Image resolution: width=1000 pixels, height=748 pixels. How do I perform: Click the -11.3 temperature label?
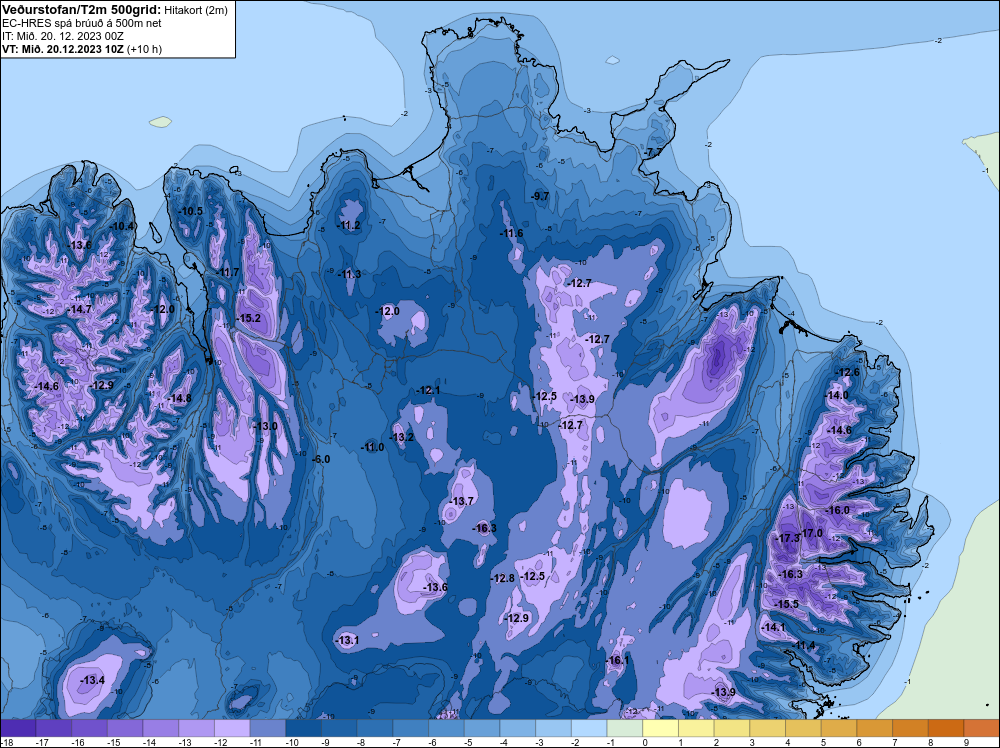(x=349, y=274)
